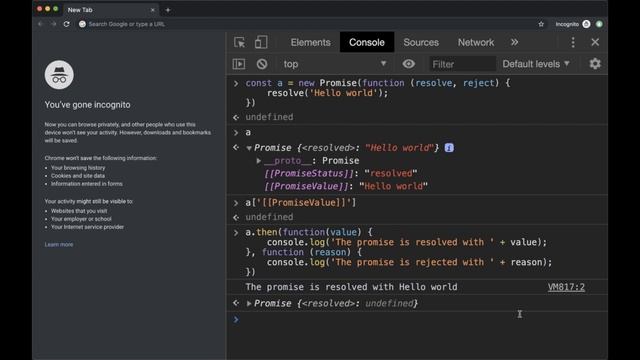The width and height of the screenshot is (640, 360).
Task: Show the console sidebar
Action: coord(239,64)
